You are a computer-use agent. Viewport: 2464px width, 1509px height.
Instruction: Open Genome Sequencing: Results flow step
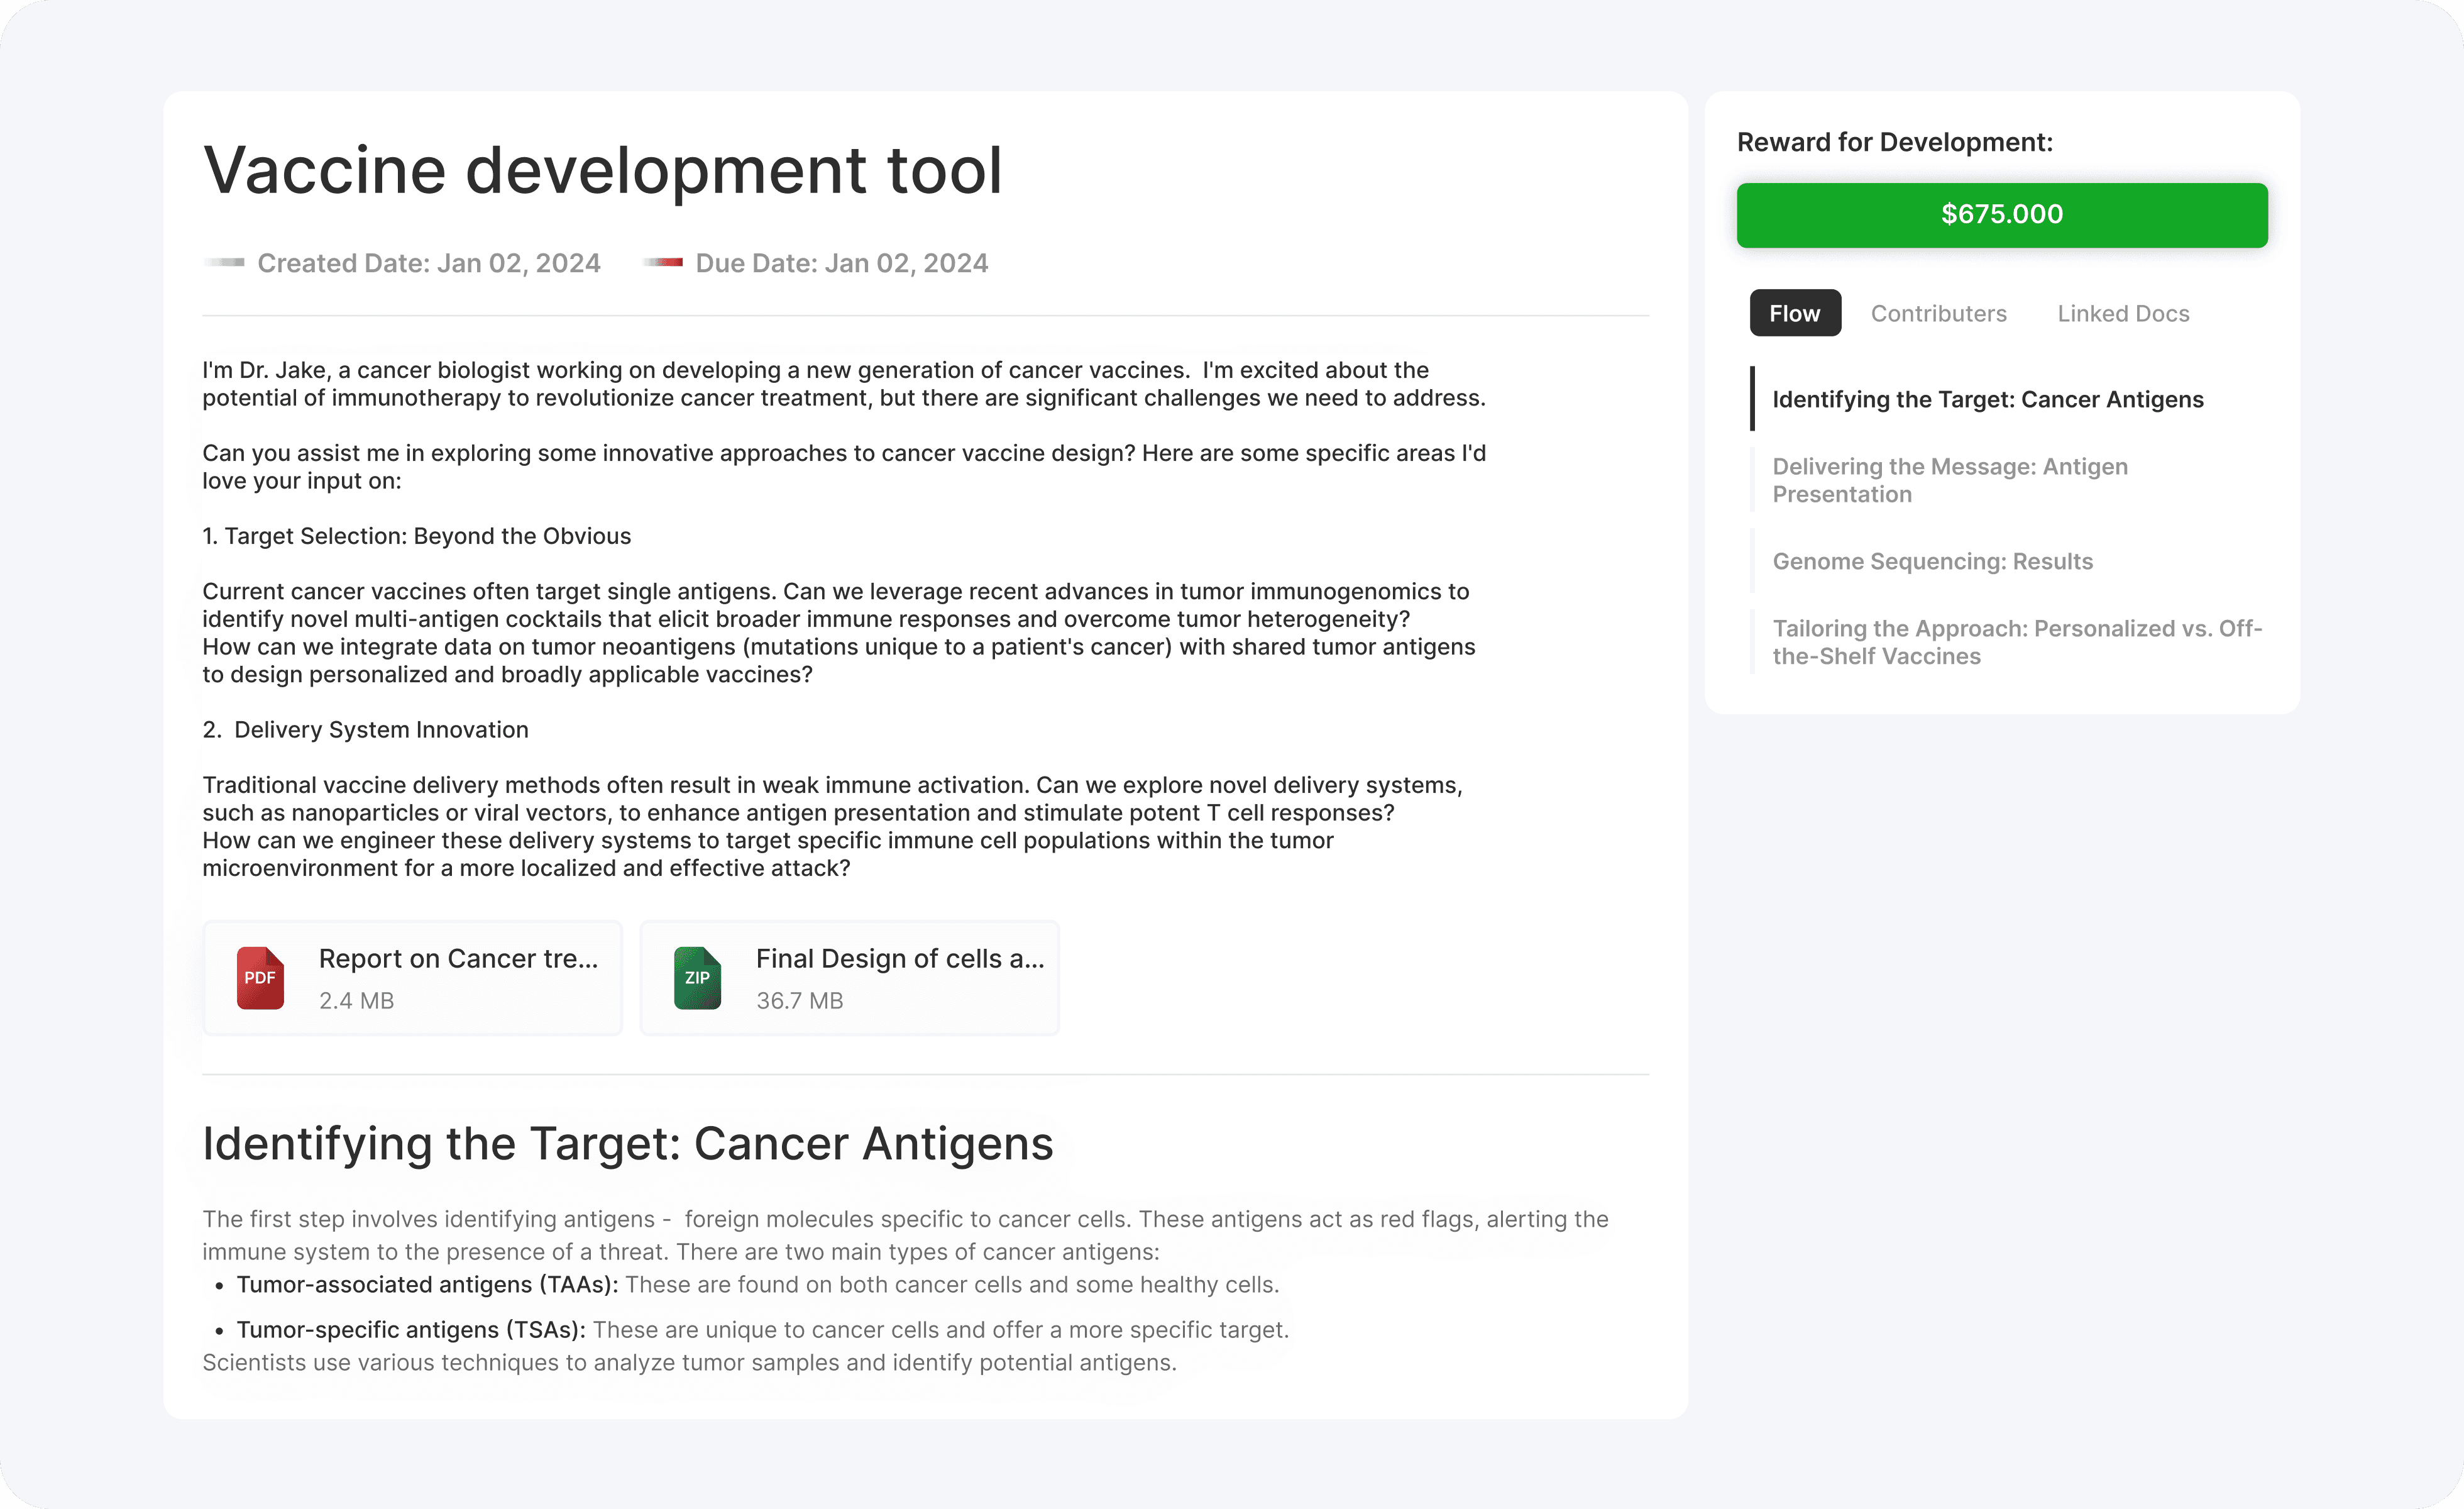(1932, 561)
